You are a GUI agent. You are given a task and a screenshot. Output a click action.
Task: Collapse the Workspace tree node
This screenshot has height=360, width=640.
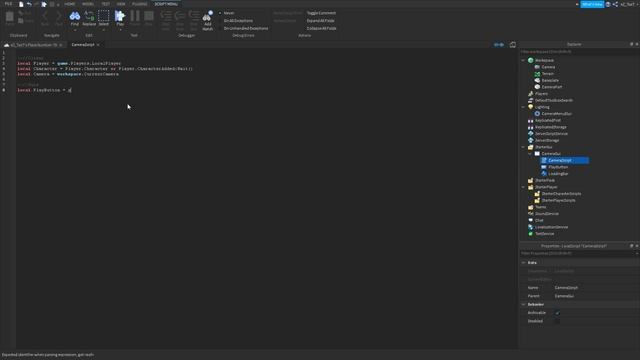523,60
